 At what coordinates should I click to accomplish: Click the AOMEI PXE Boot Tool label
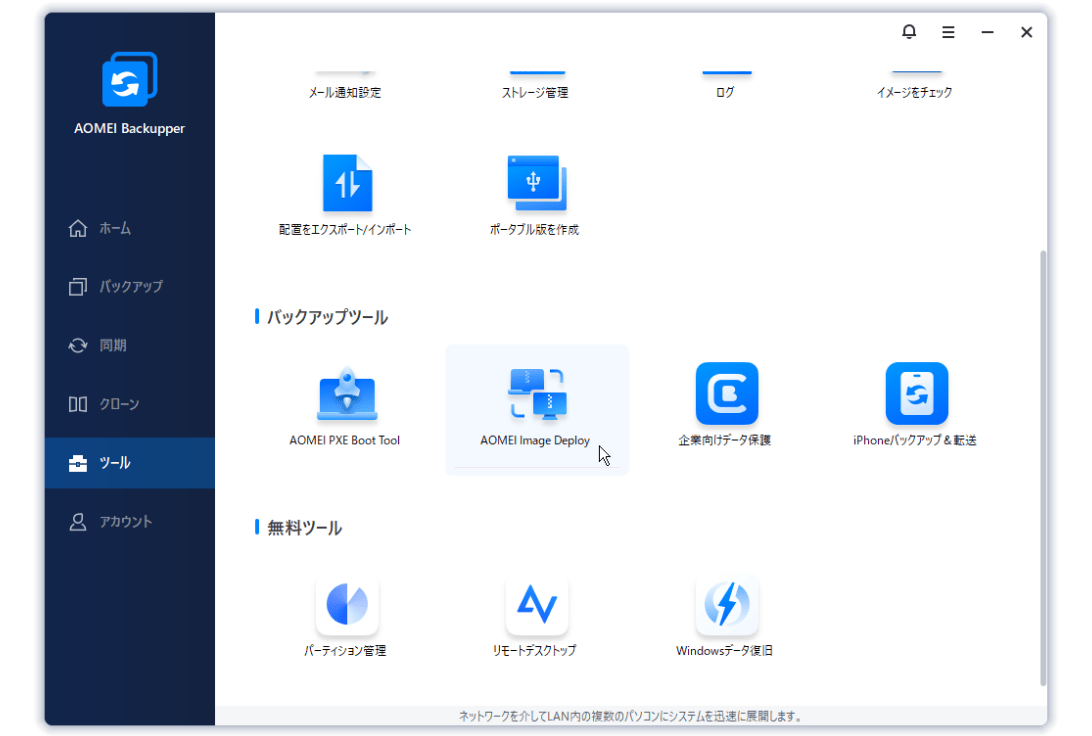pyautogui.click(x=345, y=440)
